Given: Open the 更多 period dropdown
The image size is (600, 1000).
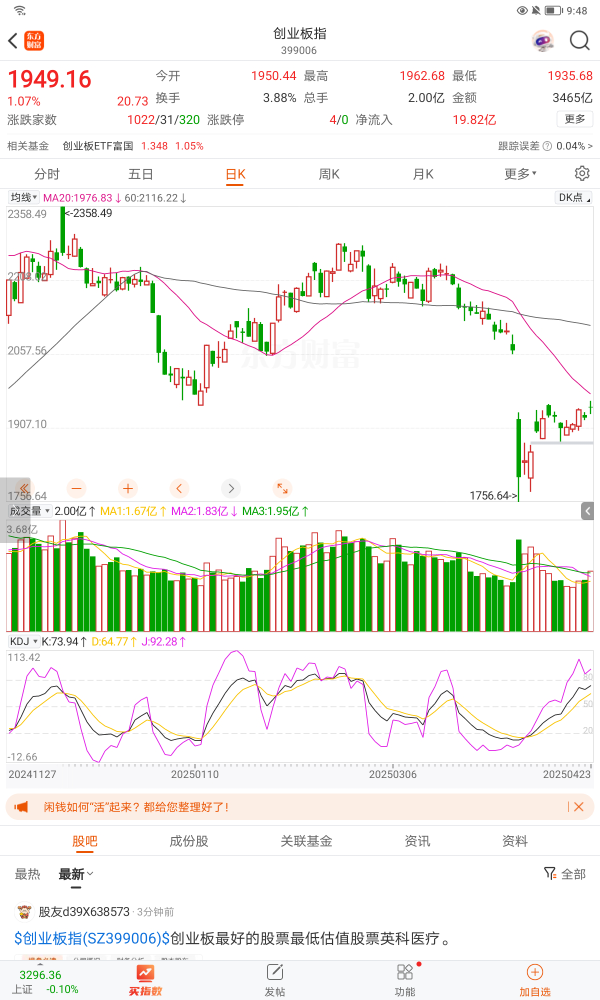Looking at the screenshot, I should click(521, 173).
